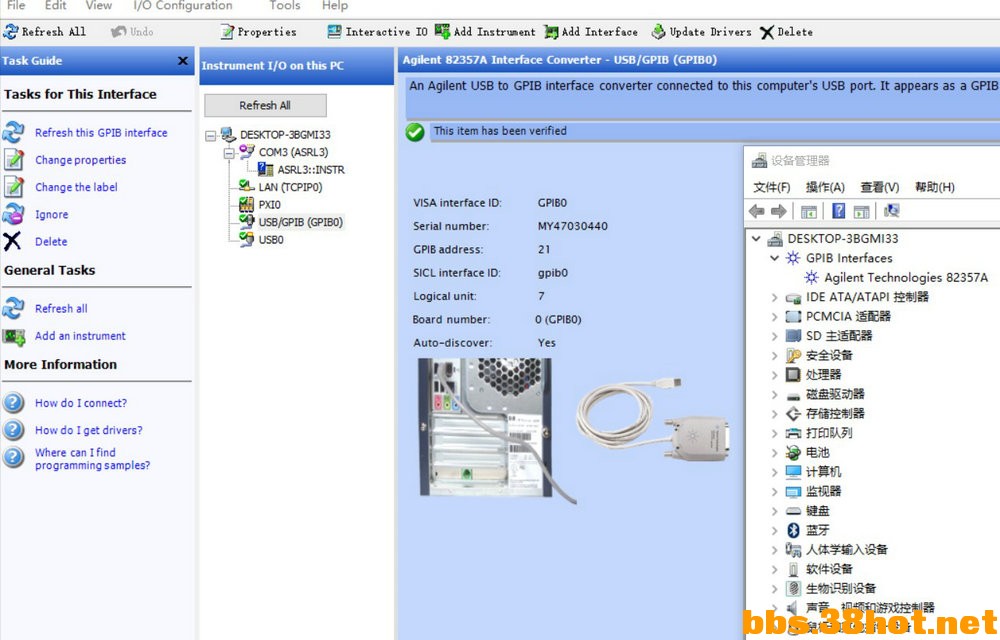
Task: Expand the IDE ATA/ATAPI 控制器 category
Action: click(774, 297)
